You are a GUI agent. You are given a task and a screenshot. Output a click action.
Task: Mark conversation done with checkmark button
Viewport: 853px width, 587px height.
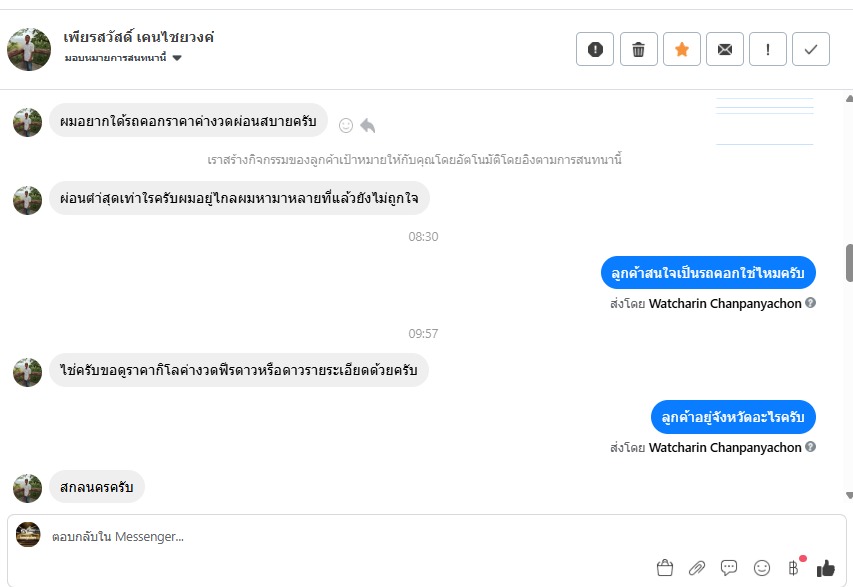click(x=811, y=49)
